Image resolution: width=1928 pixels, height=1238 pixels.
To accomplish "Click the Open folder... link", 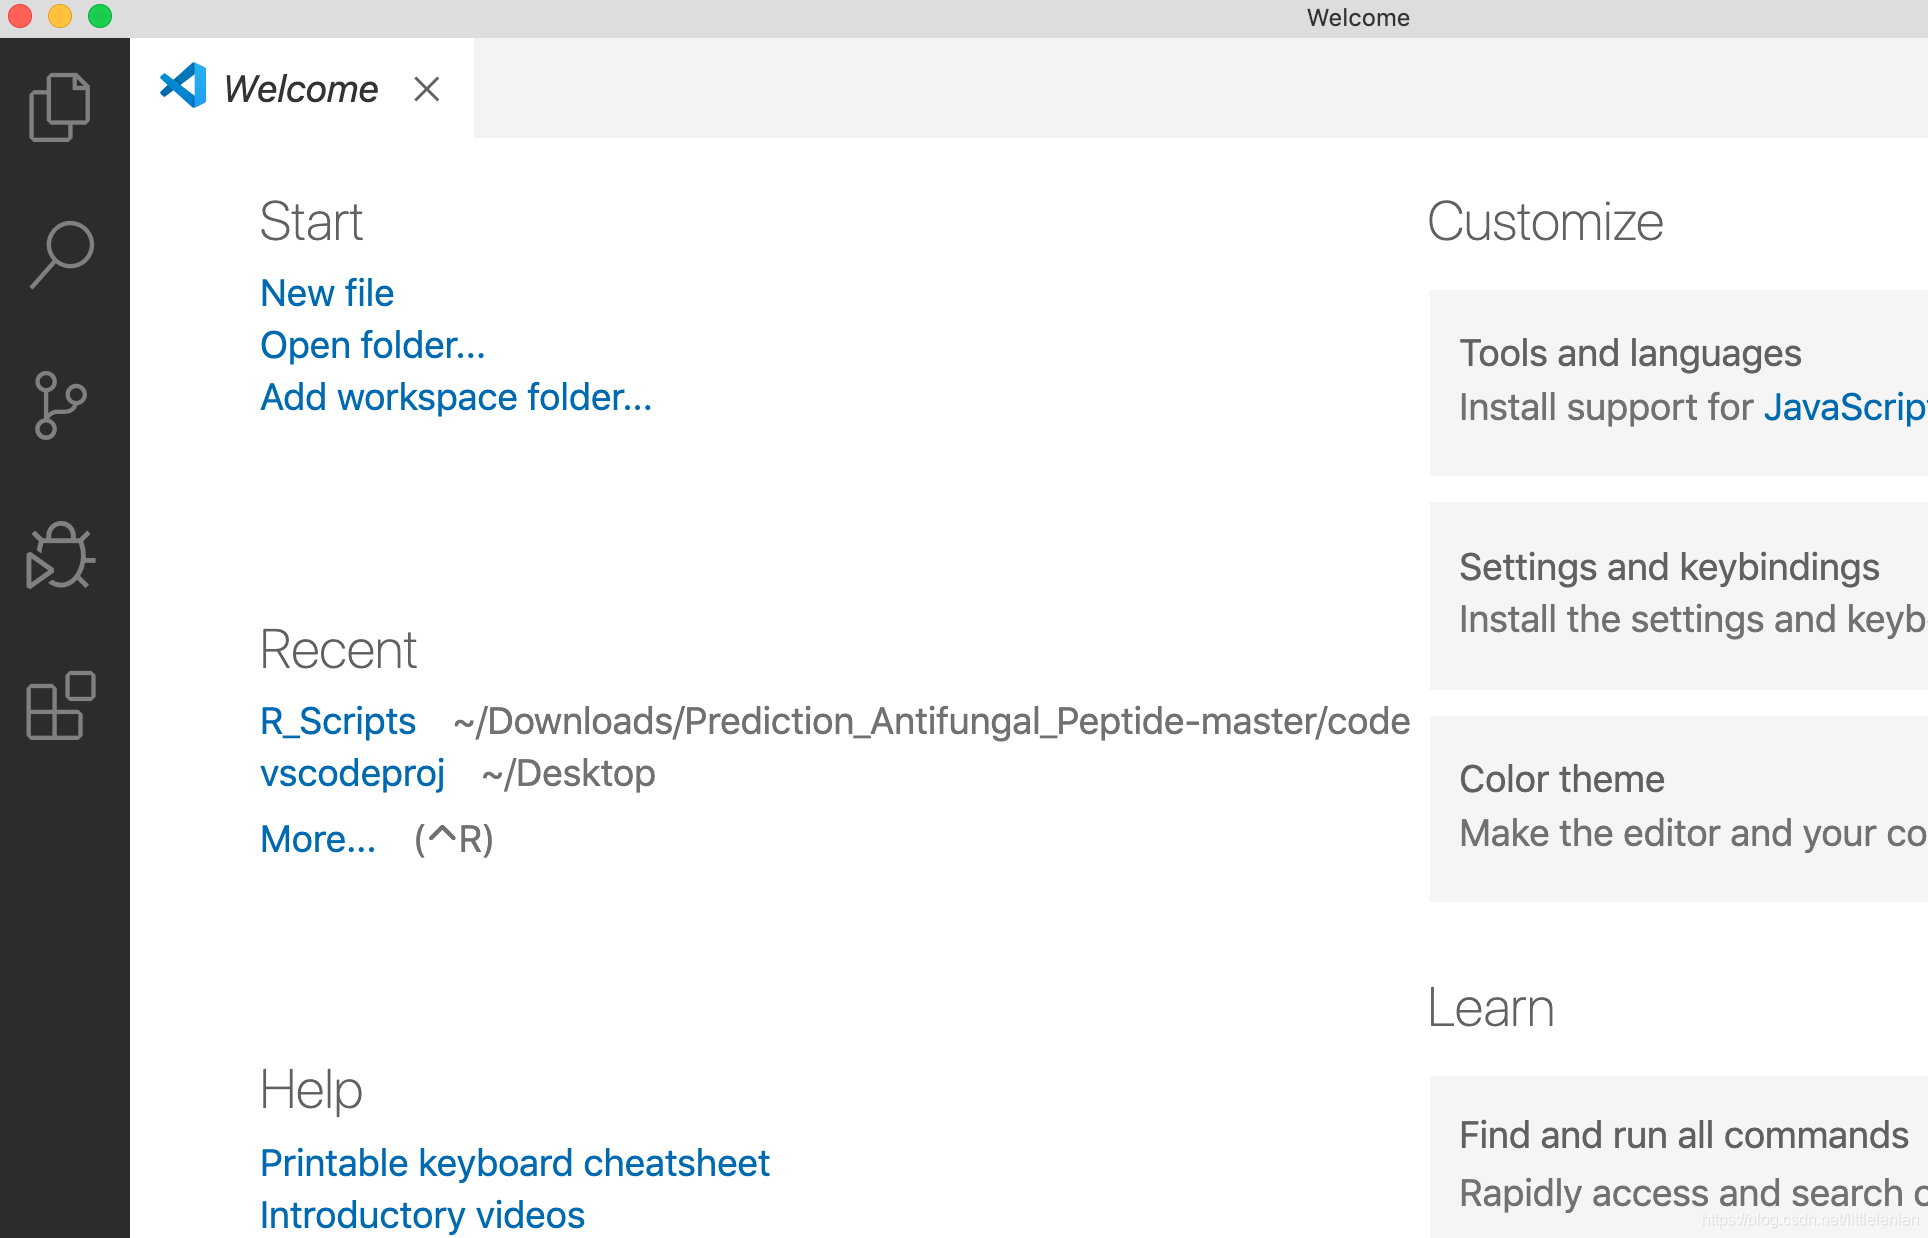I will point(372,345).
